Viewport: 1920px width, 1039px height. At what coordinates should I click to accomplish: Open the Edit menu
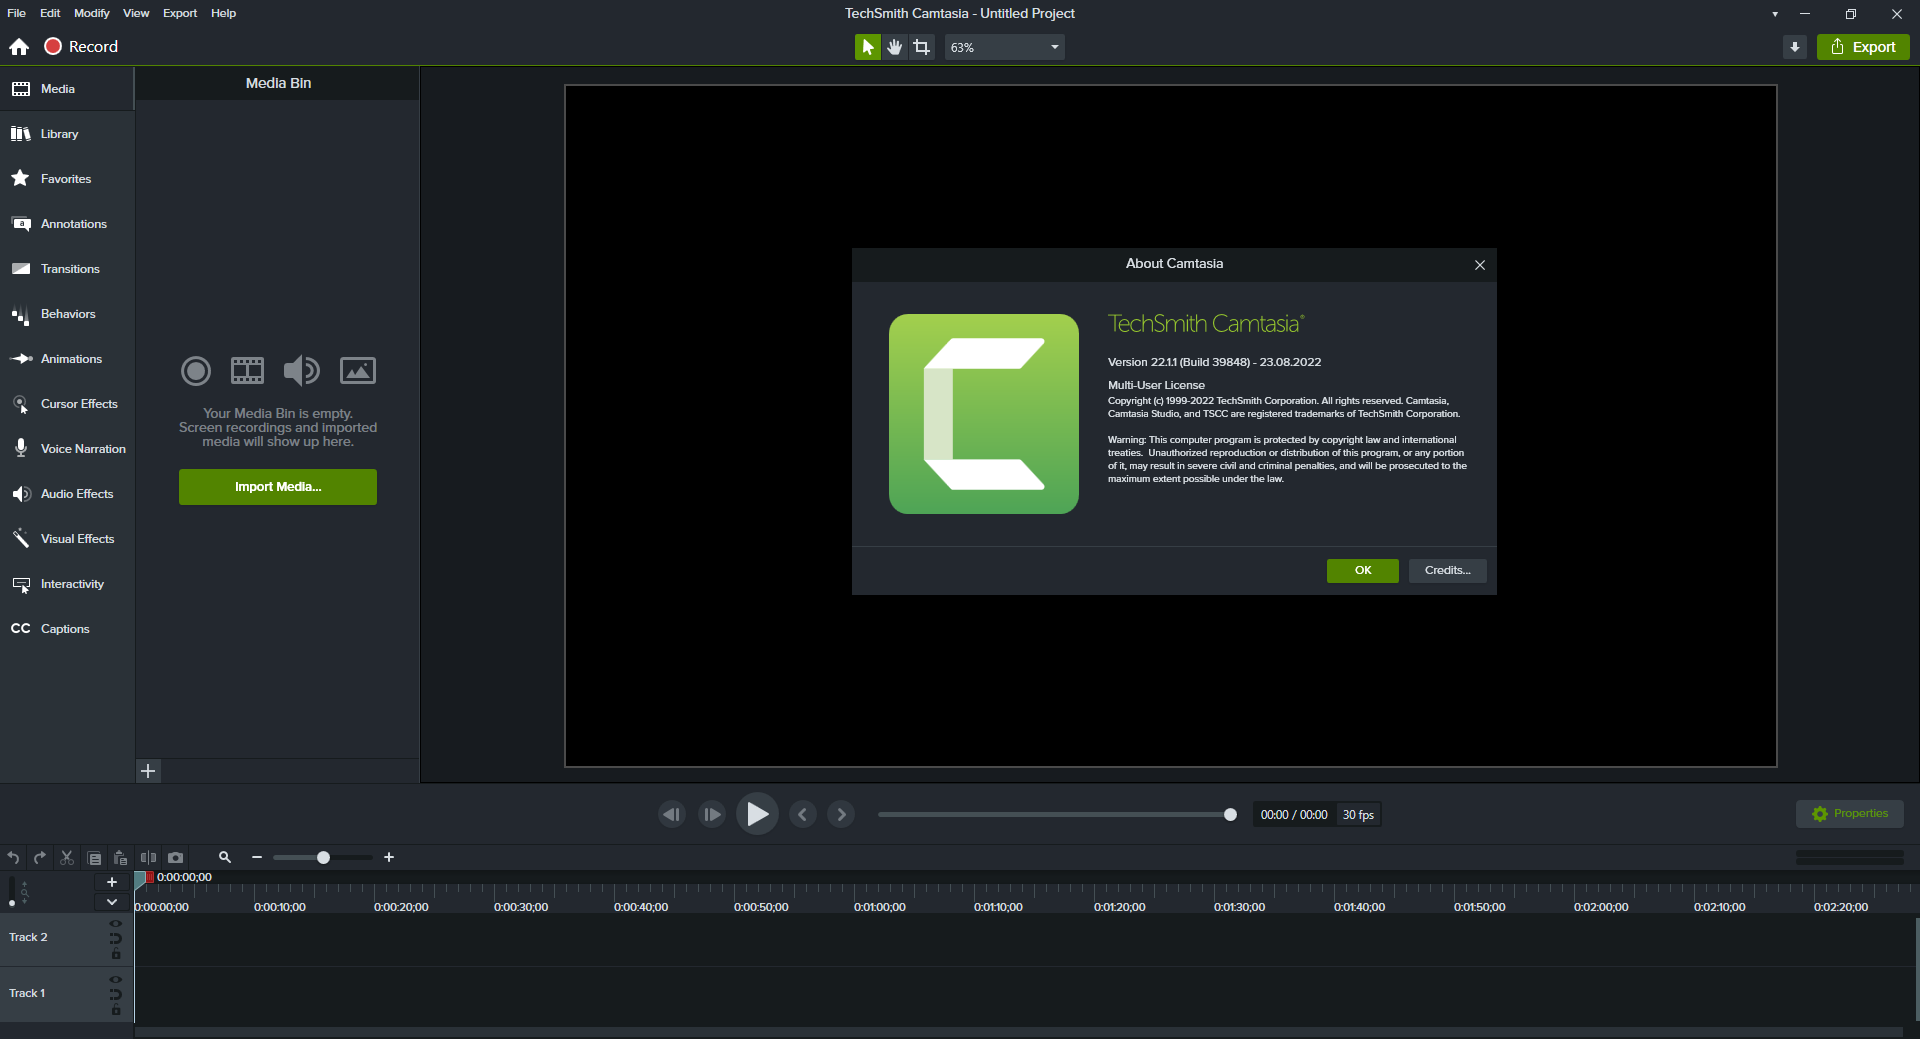click(x=50, y=13)
